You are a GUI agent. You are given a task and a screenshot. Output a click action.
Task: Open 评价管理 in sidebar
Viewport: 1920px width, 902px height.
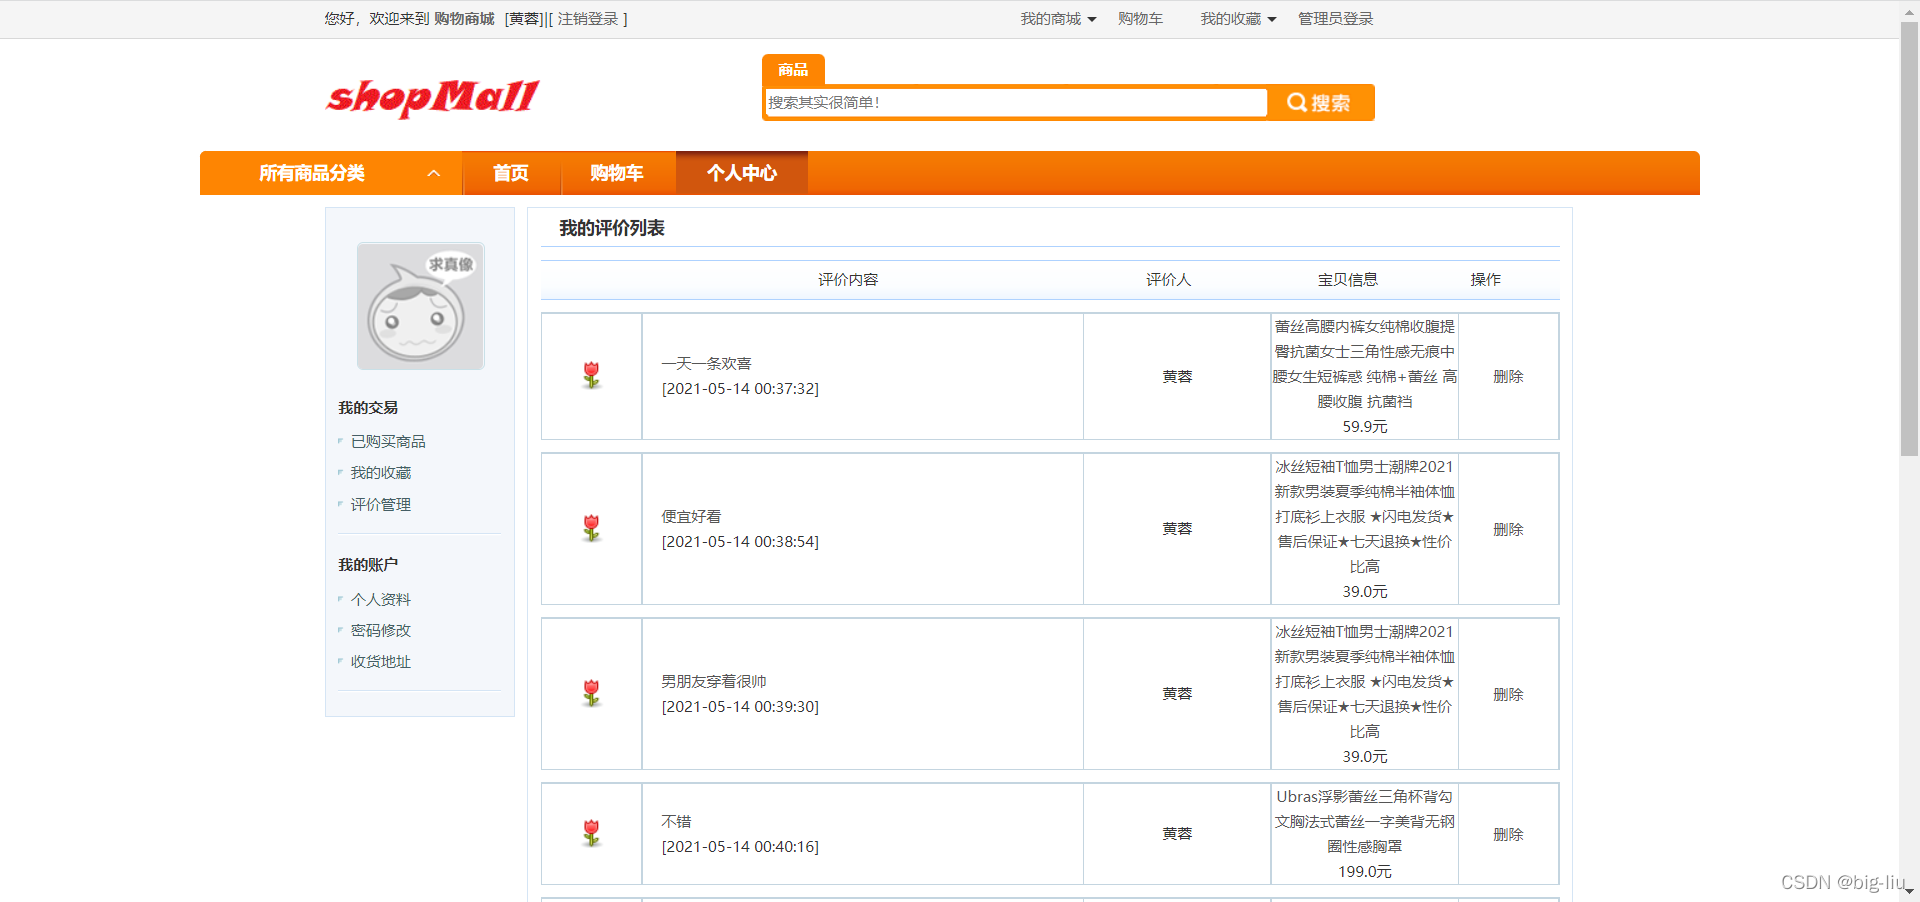[381, 504]
